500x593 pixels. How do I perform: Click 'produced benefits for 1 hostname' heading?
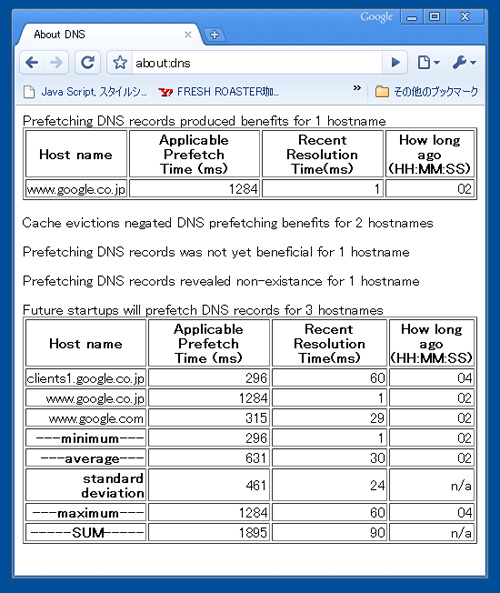[204, 121]
